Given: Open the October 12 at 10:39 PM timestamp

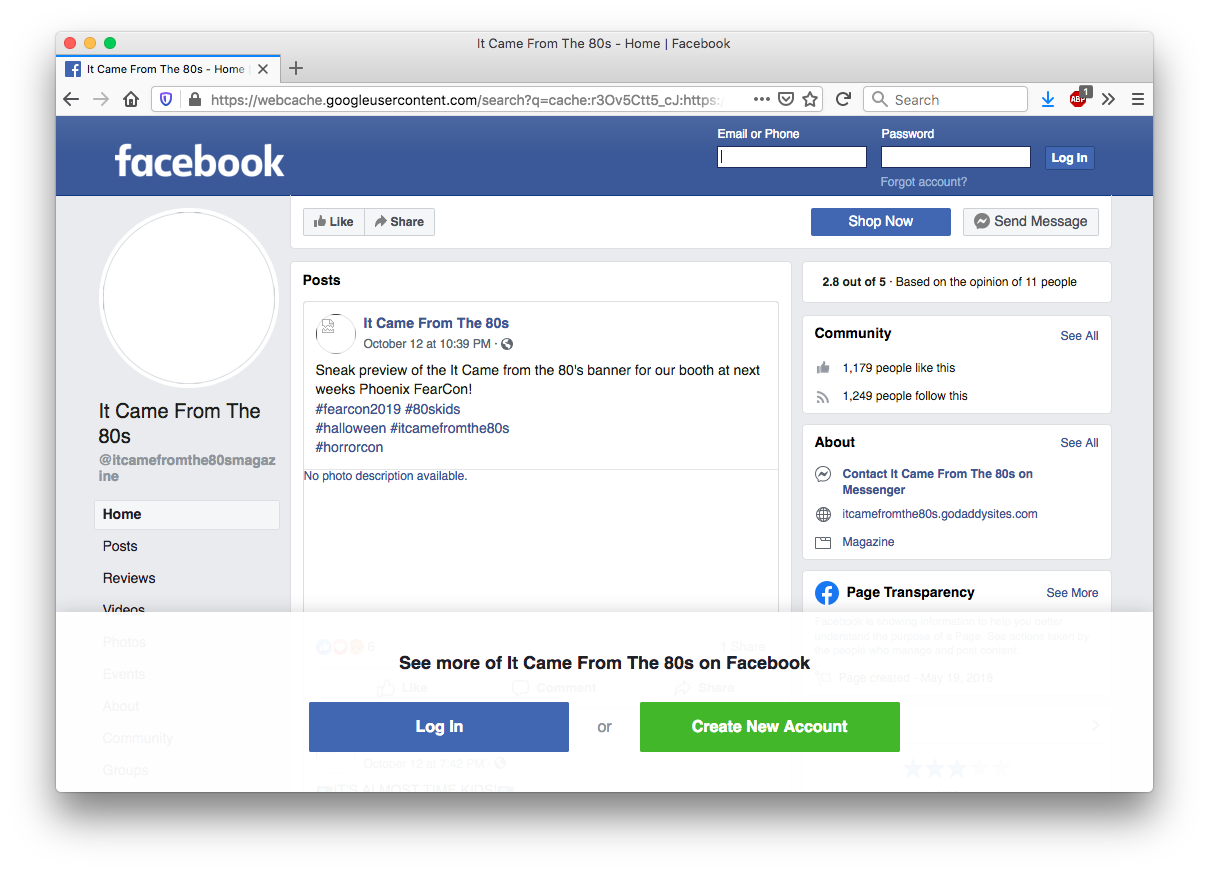Looking at the screenshot, I should click(x=427, y=344).
